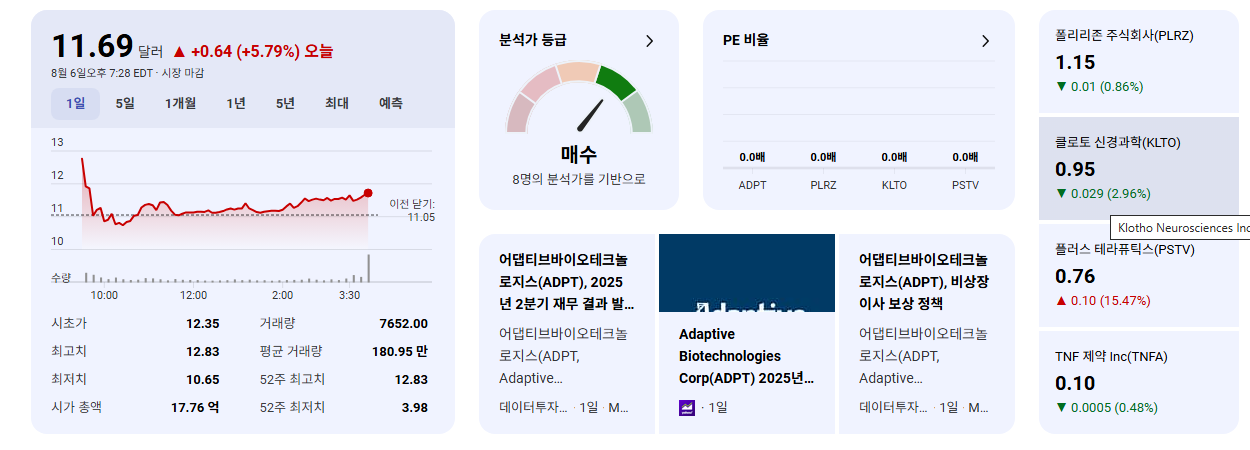Click the analyst rating gauge needle

coord(590,116)
